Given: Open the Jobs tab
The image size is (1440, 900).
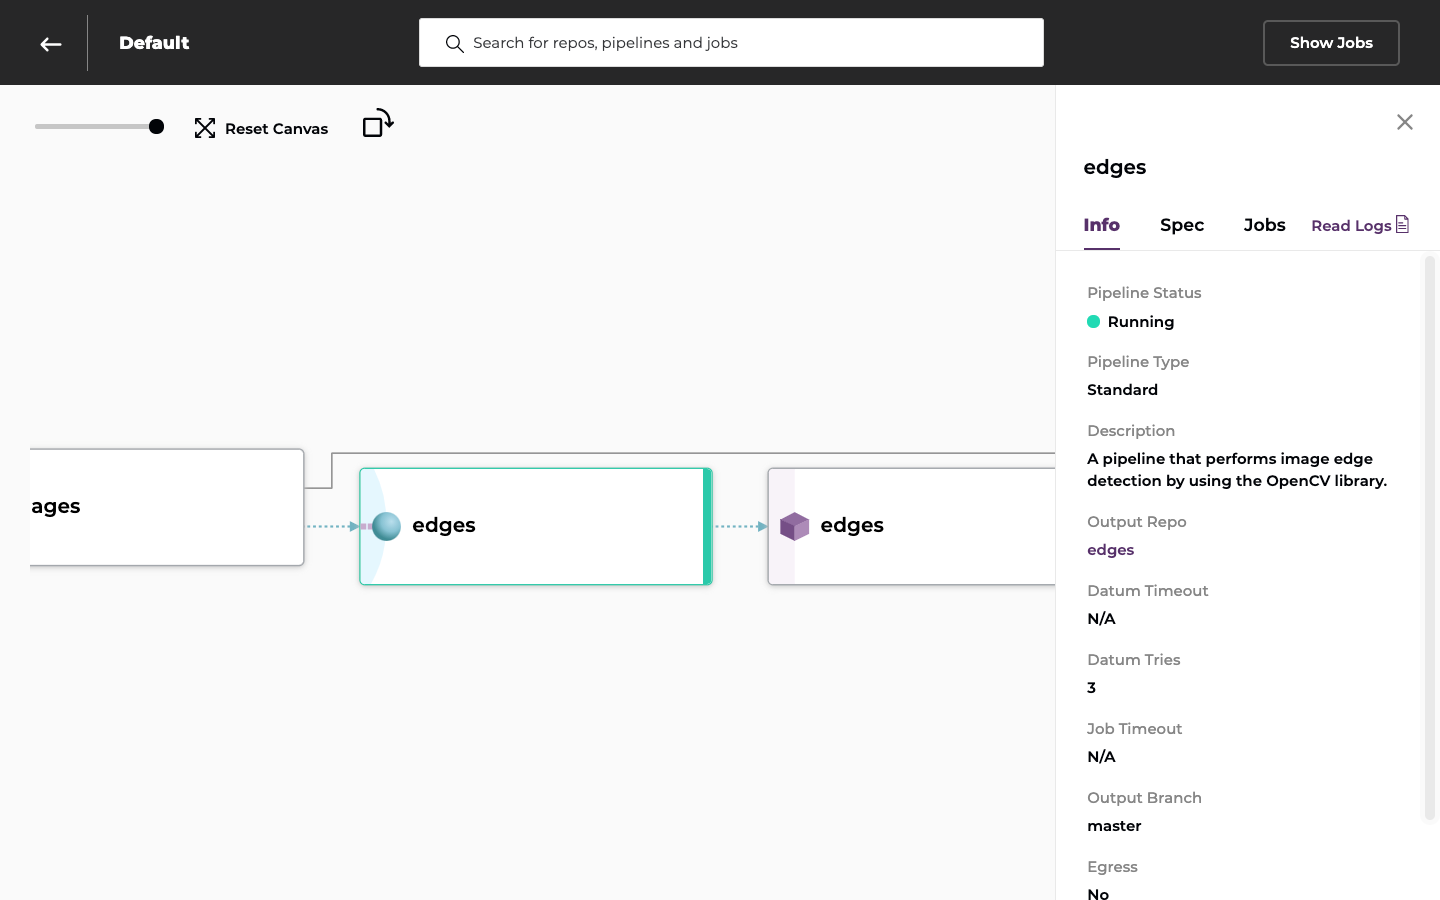Looking at the screenshot, I should (x=1264, y=225).
